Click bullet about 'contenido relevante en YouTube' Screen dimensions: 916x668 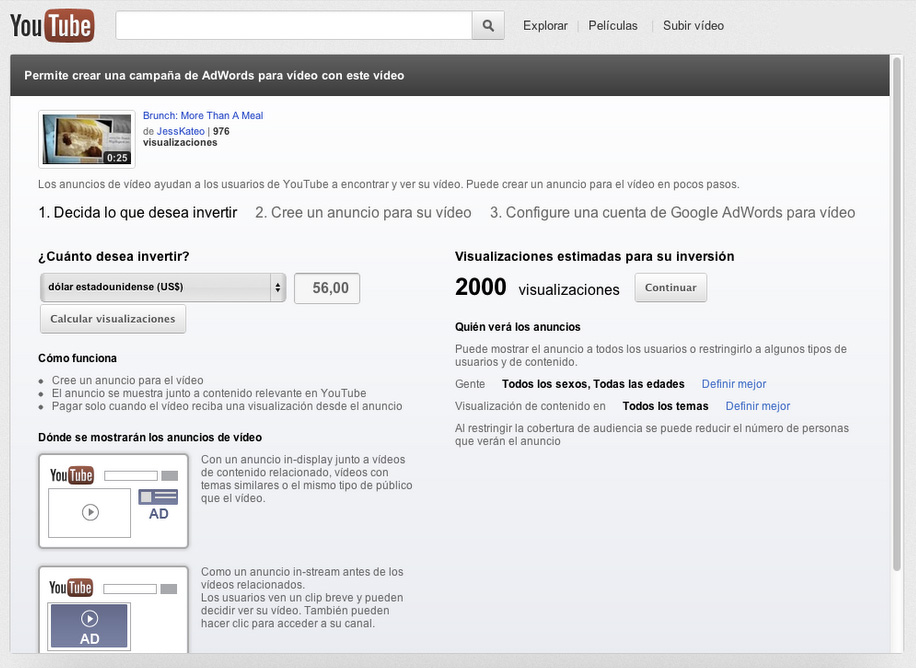(209, 393)
